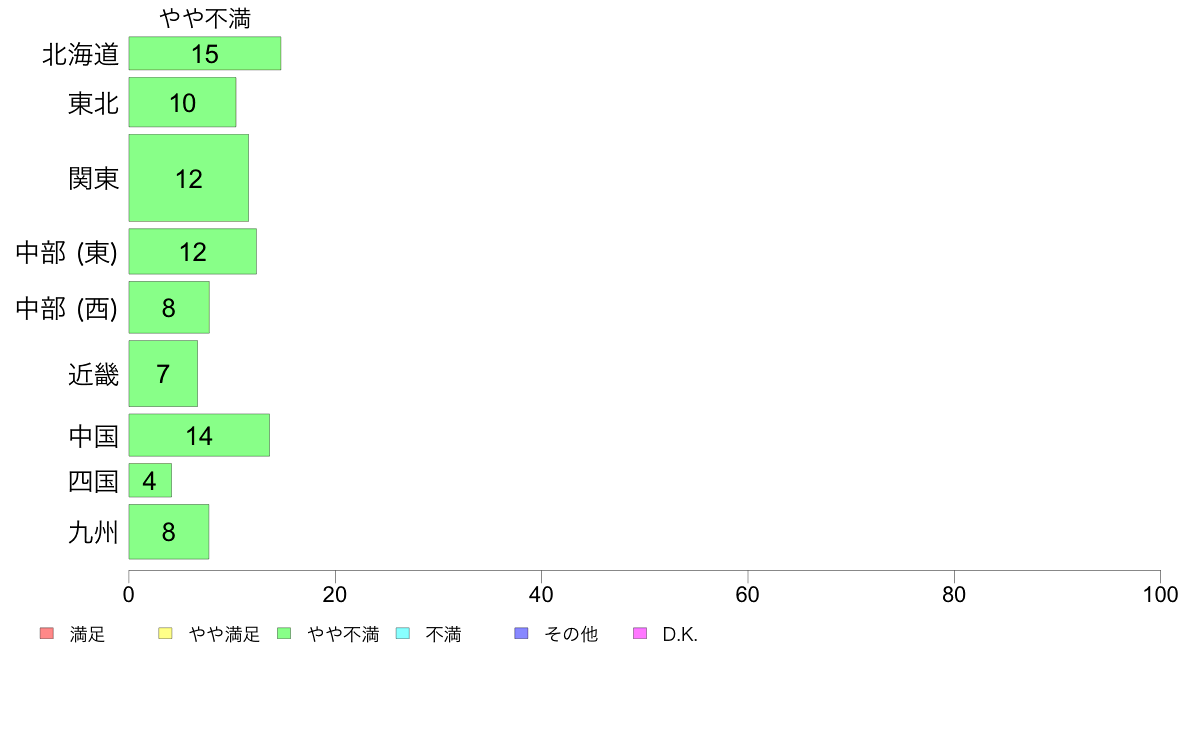Click the D.K. legend text label
This screenshot has height=736, width=1188.
pyautogui.click(x=680, y=634)
